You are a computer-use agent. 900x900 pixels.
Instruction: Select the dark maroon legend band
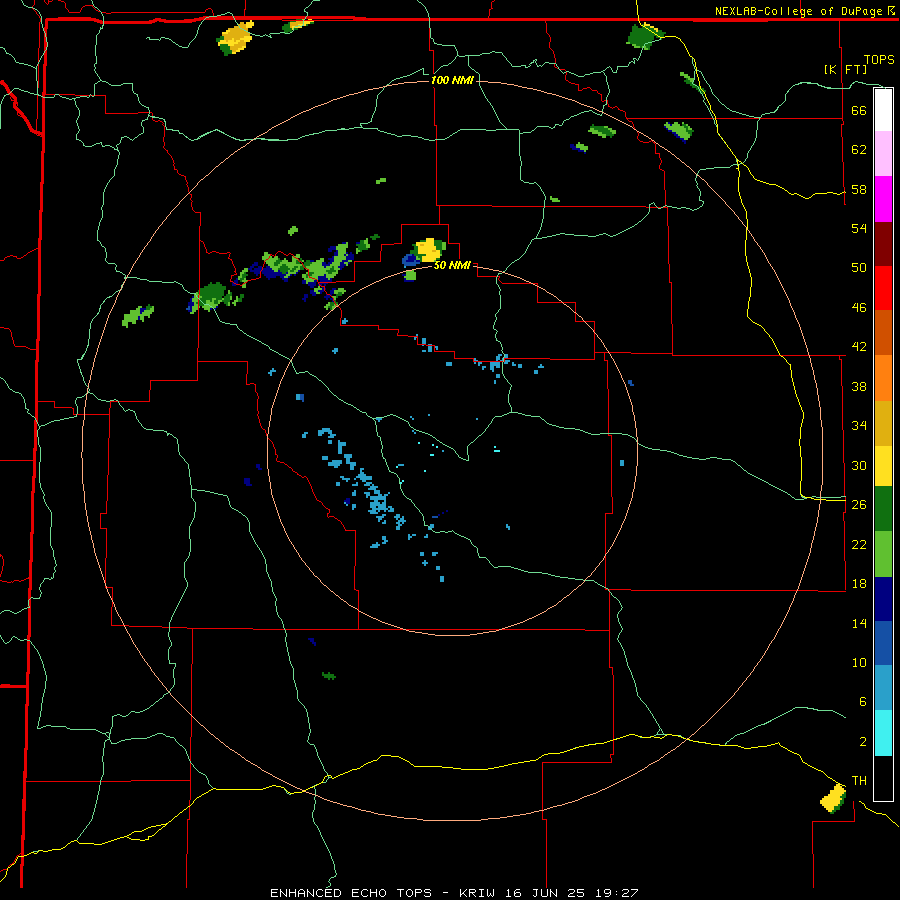click(883, 244)
